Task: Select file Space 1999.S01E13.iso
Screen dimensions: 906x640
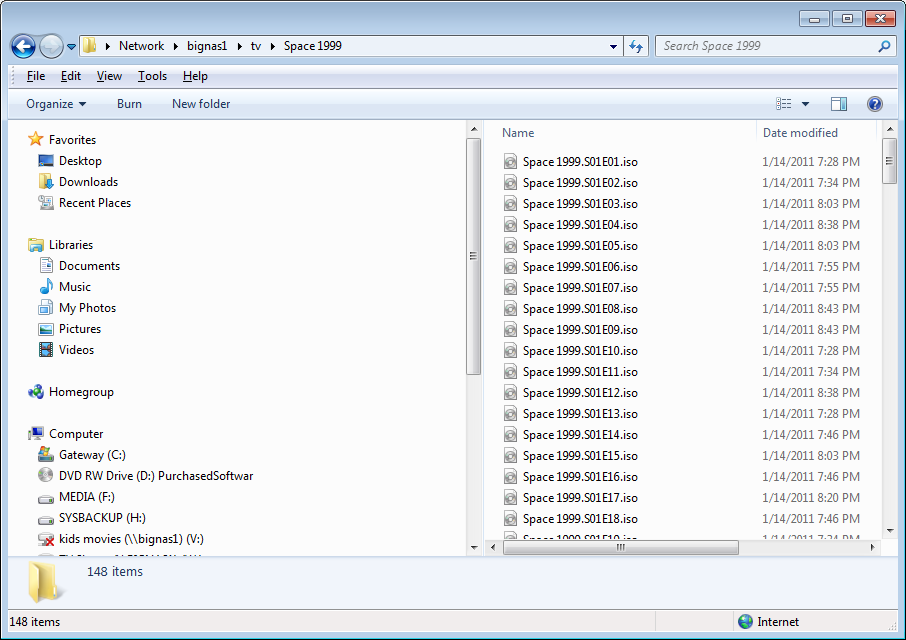Action: [x=580, y=414]
